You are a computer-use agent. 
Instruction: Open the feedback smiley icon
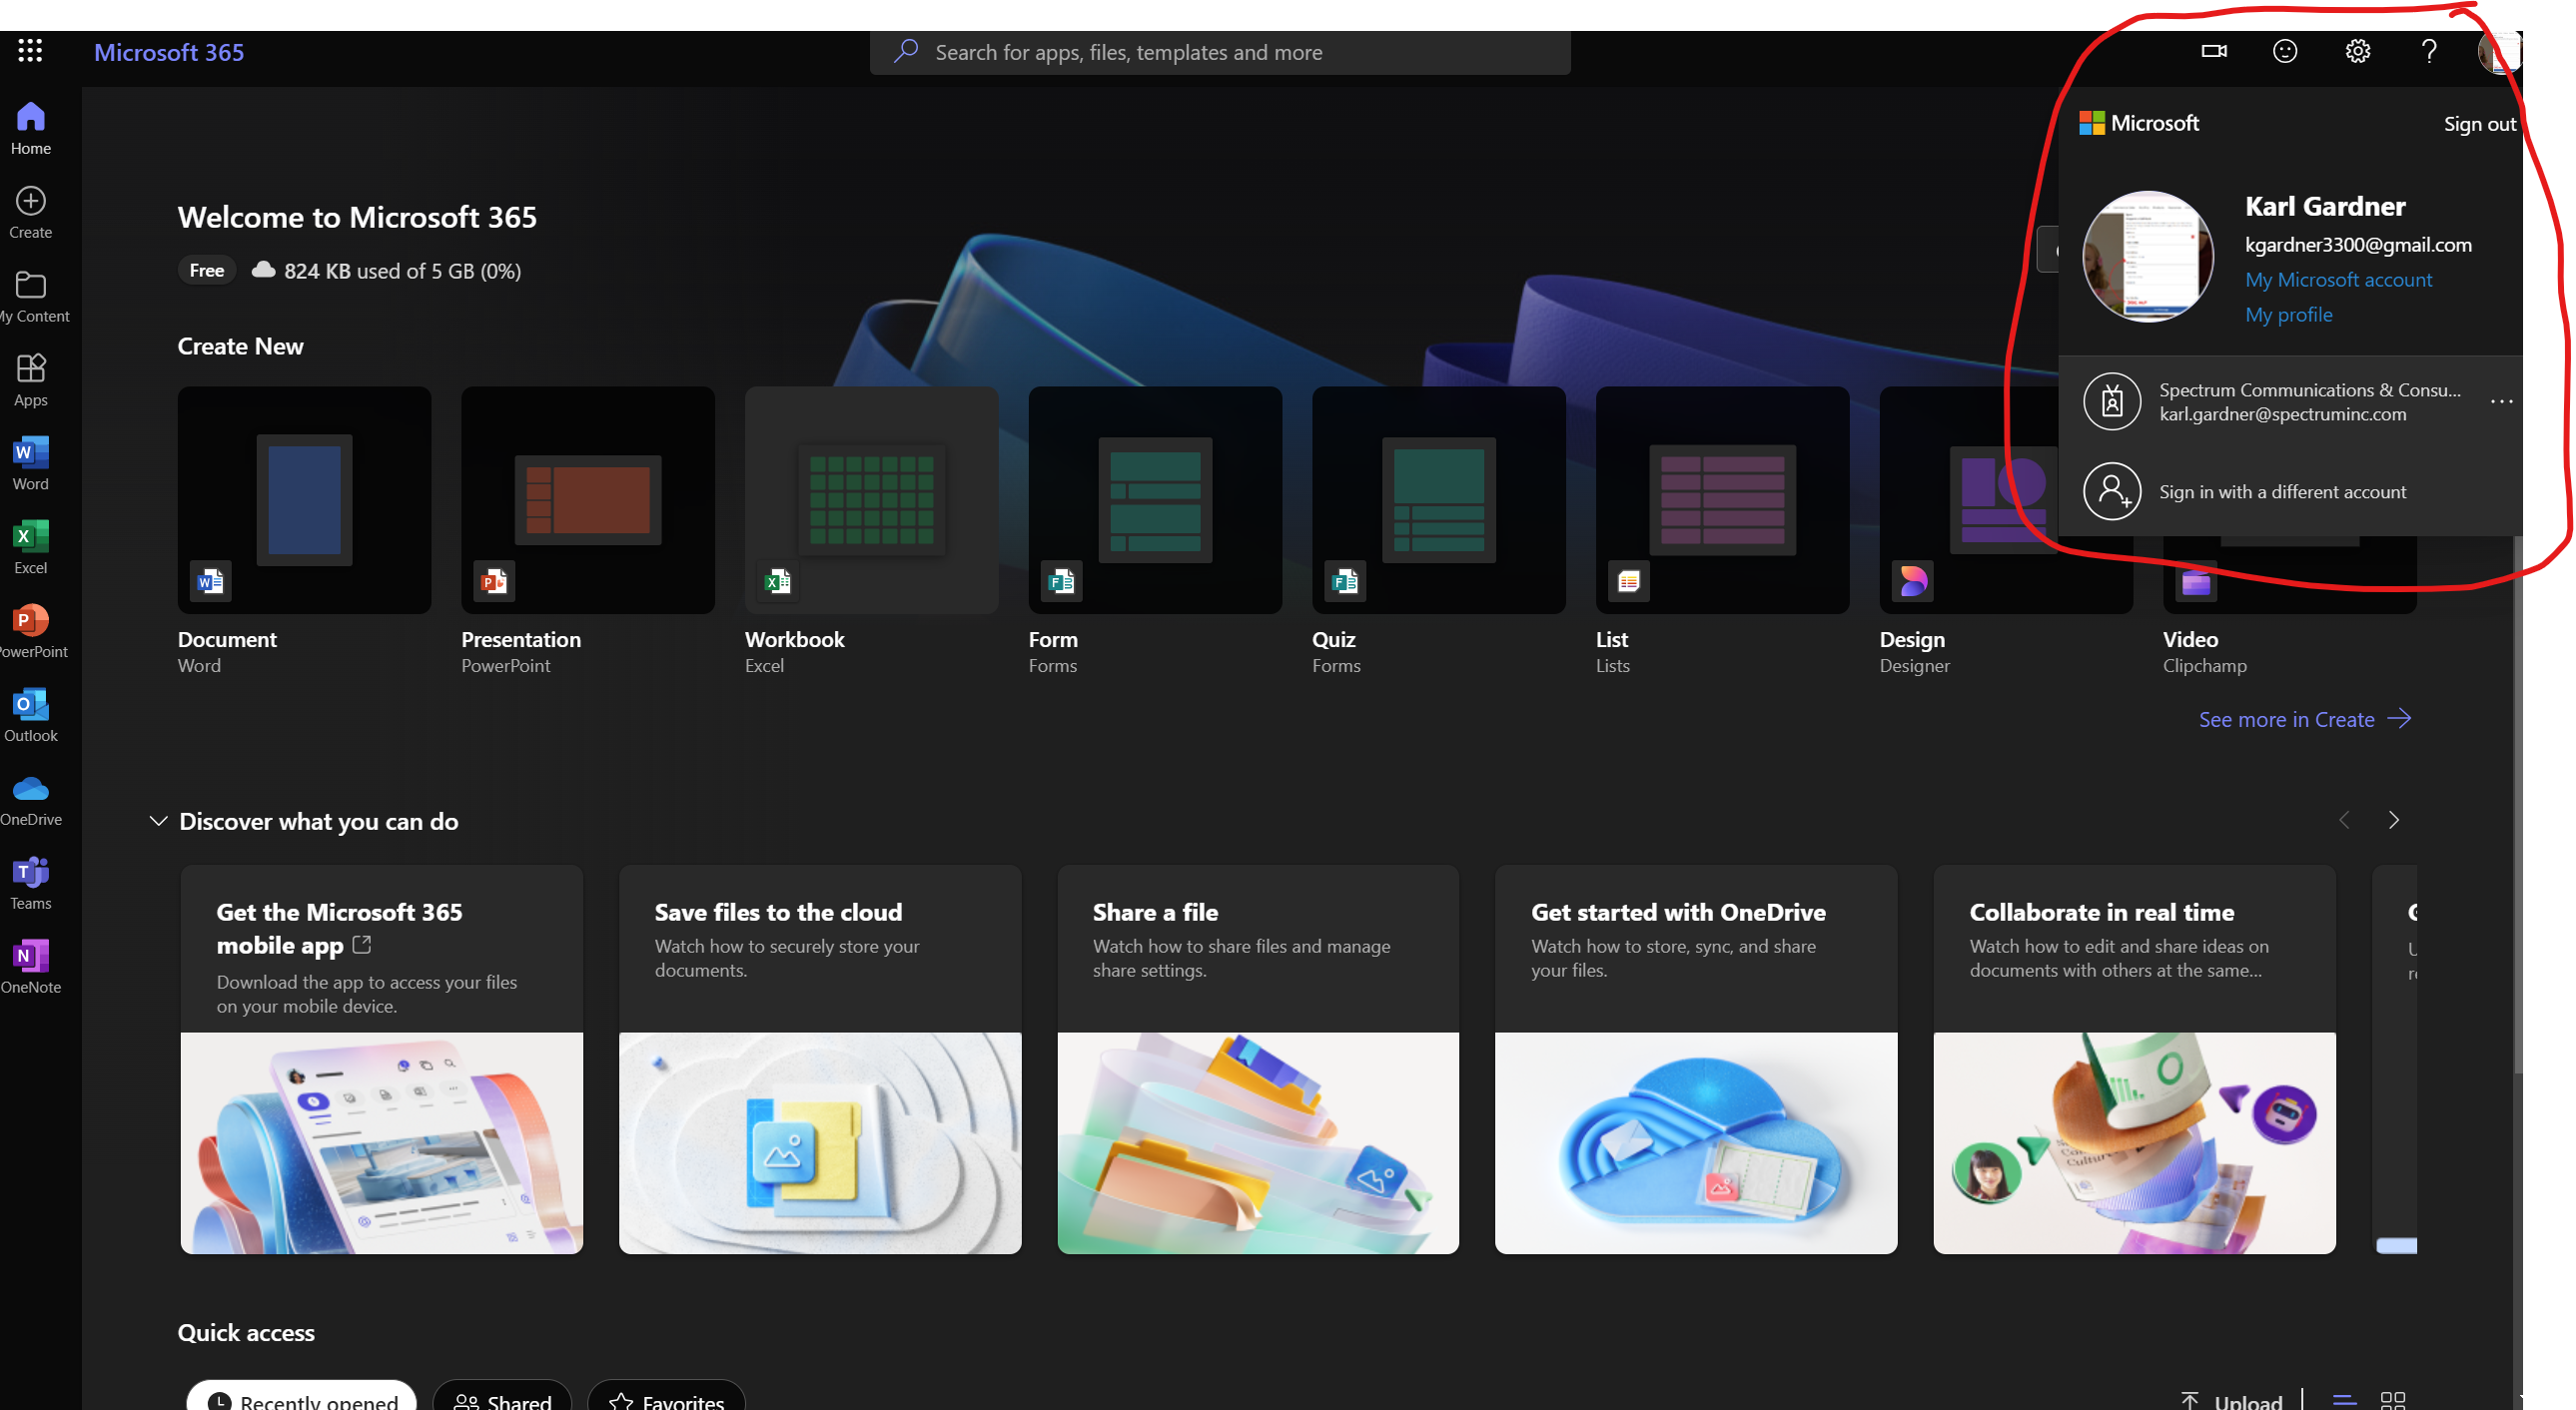click(x=2285, y=51)
